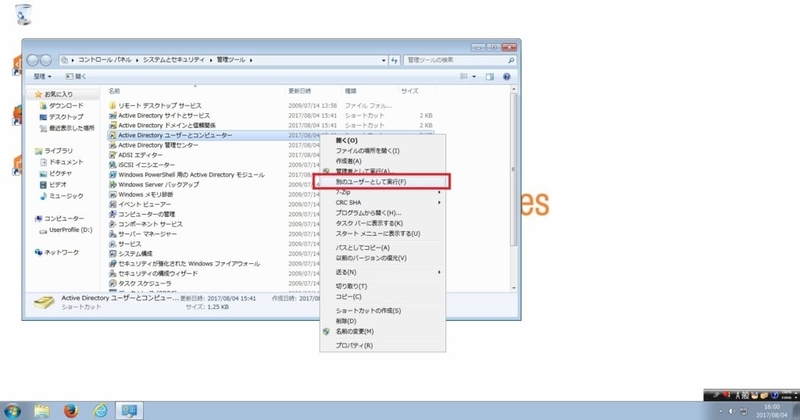800x420 pixels.
Task: Choose 以前のバージョンの復元(V)
Action: pos(383,258)
